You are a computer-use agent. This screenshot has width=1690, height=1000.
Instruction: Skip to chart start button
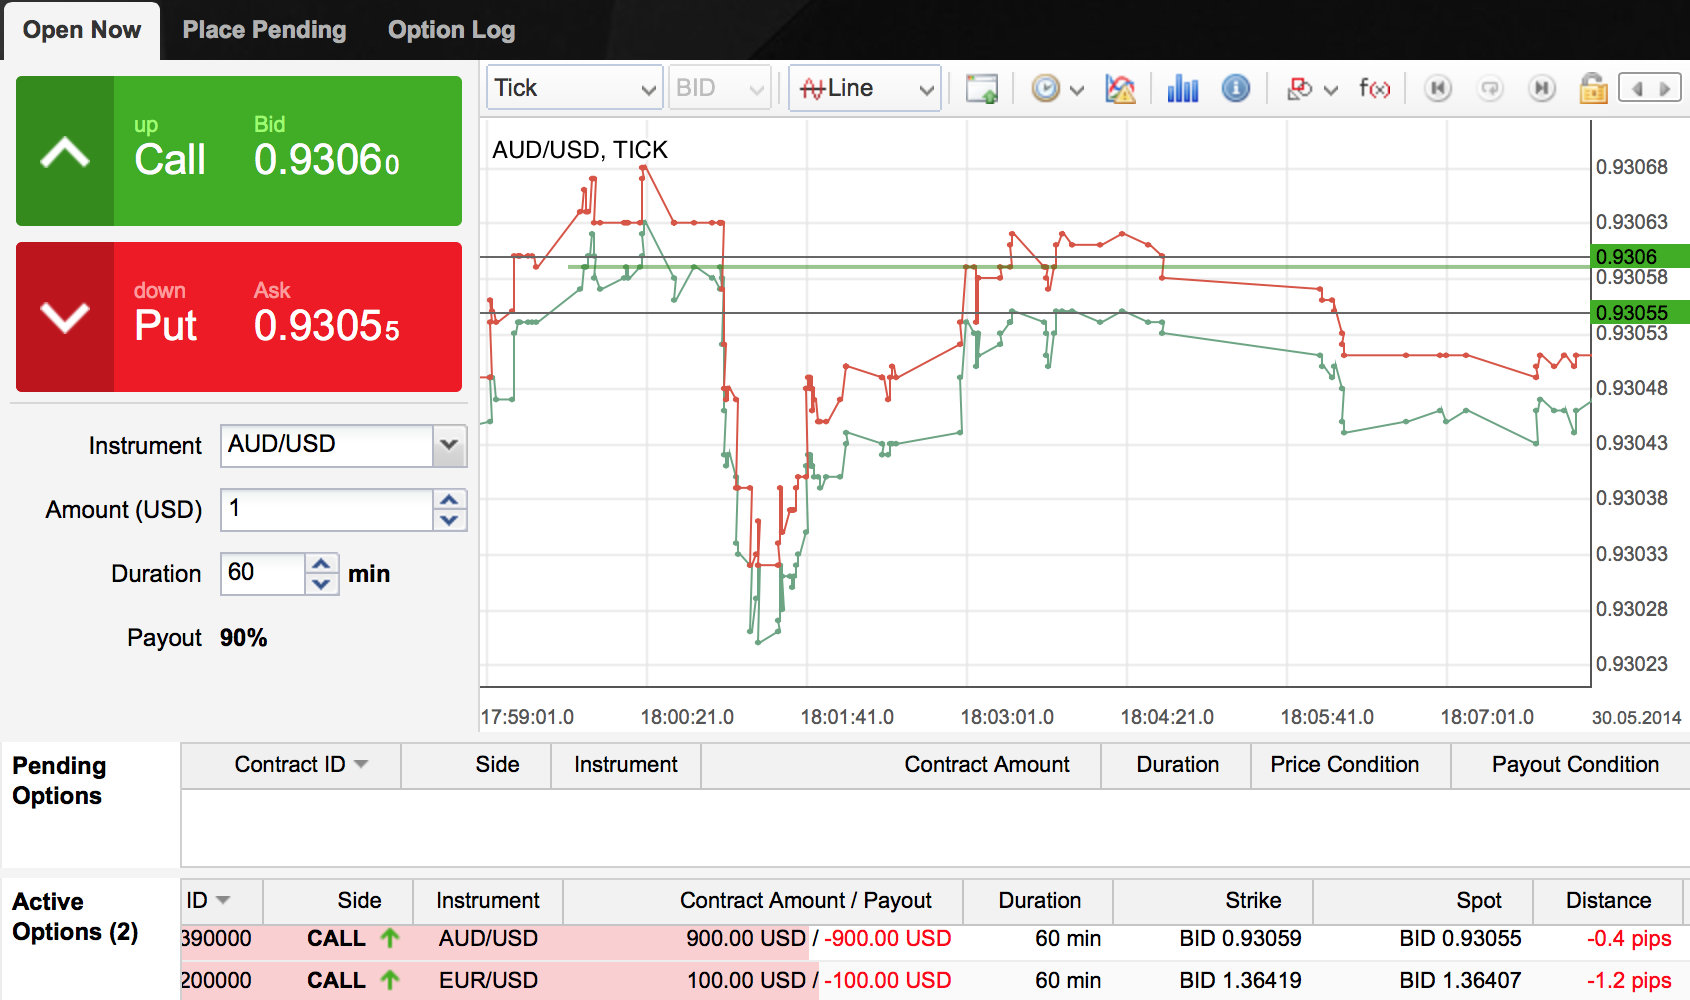point(1438,89)
